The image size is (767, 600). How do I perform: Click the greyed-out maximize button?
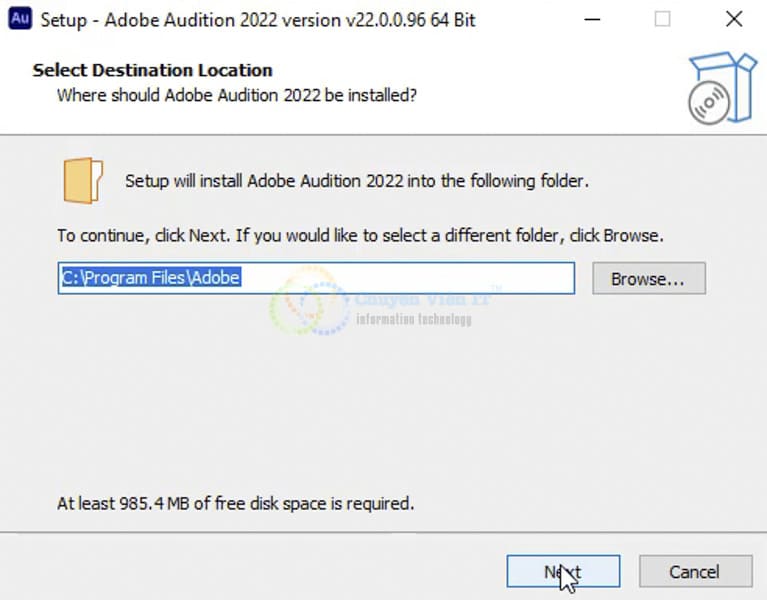click(662, 20)
